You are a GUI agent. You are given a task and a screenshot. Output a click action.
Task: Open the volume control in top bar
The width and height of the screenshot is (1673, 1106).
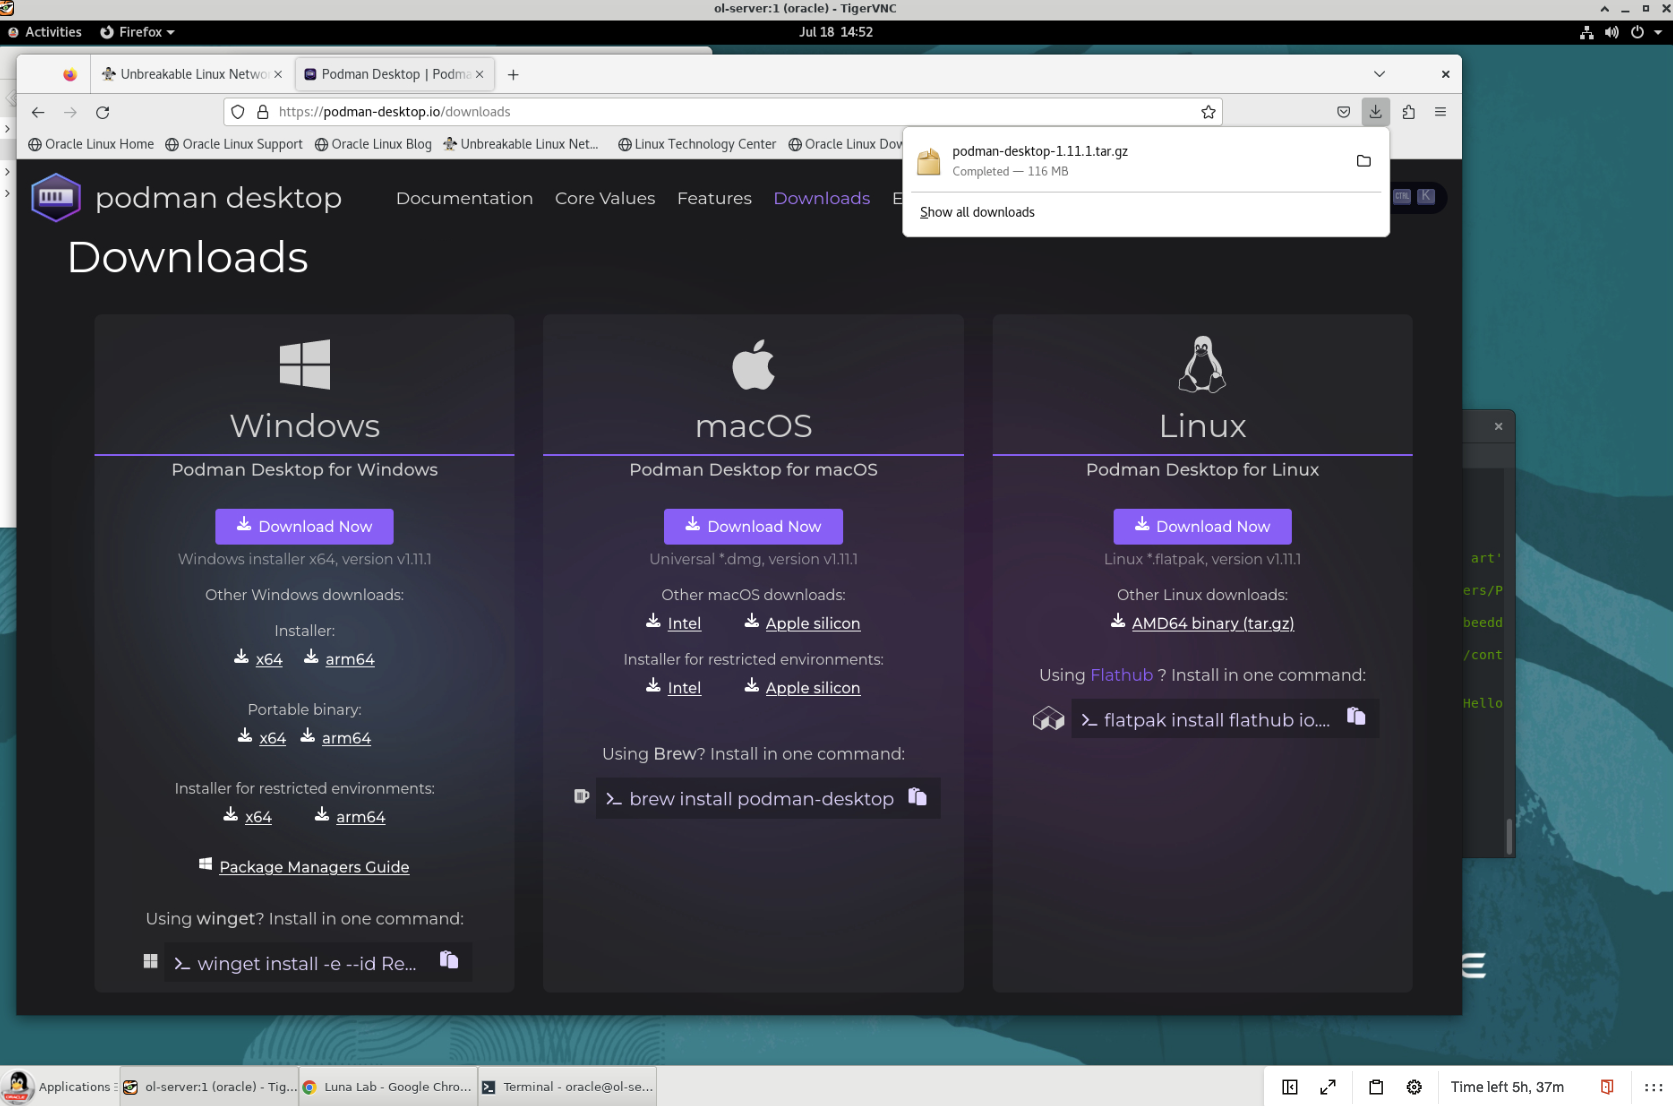click(1611, 32)
